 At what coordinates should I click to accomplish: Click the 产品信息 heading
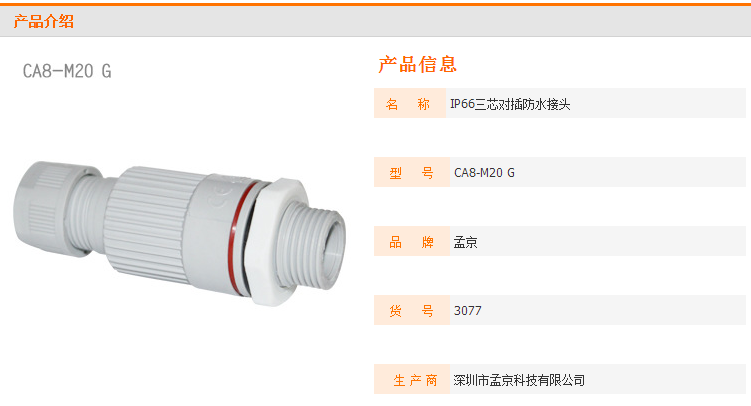(x=418, y=64)
